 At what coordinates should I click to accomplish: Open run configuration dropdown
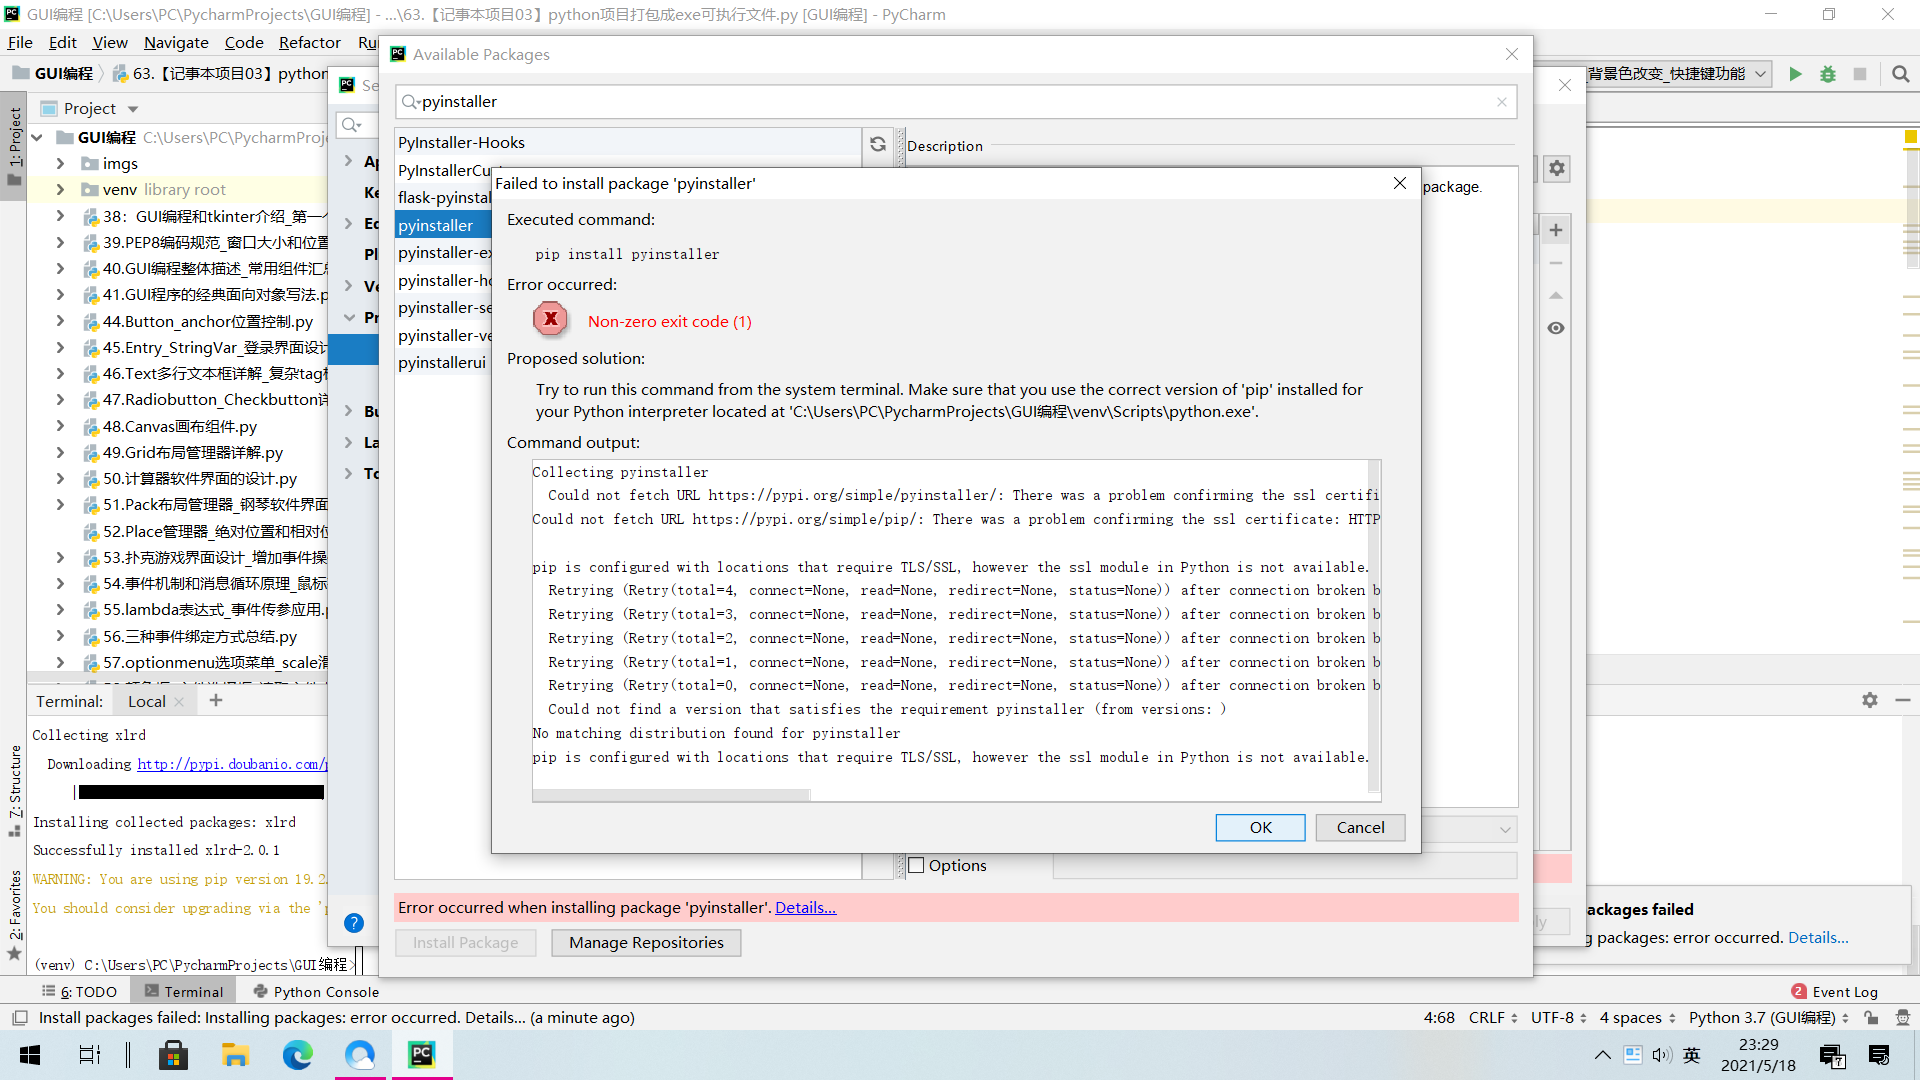(1760, 74)
